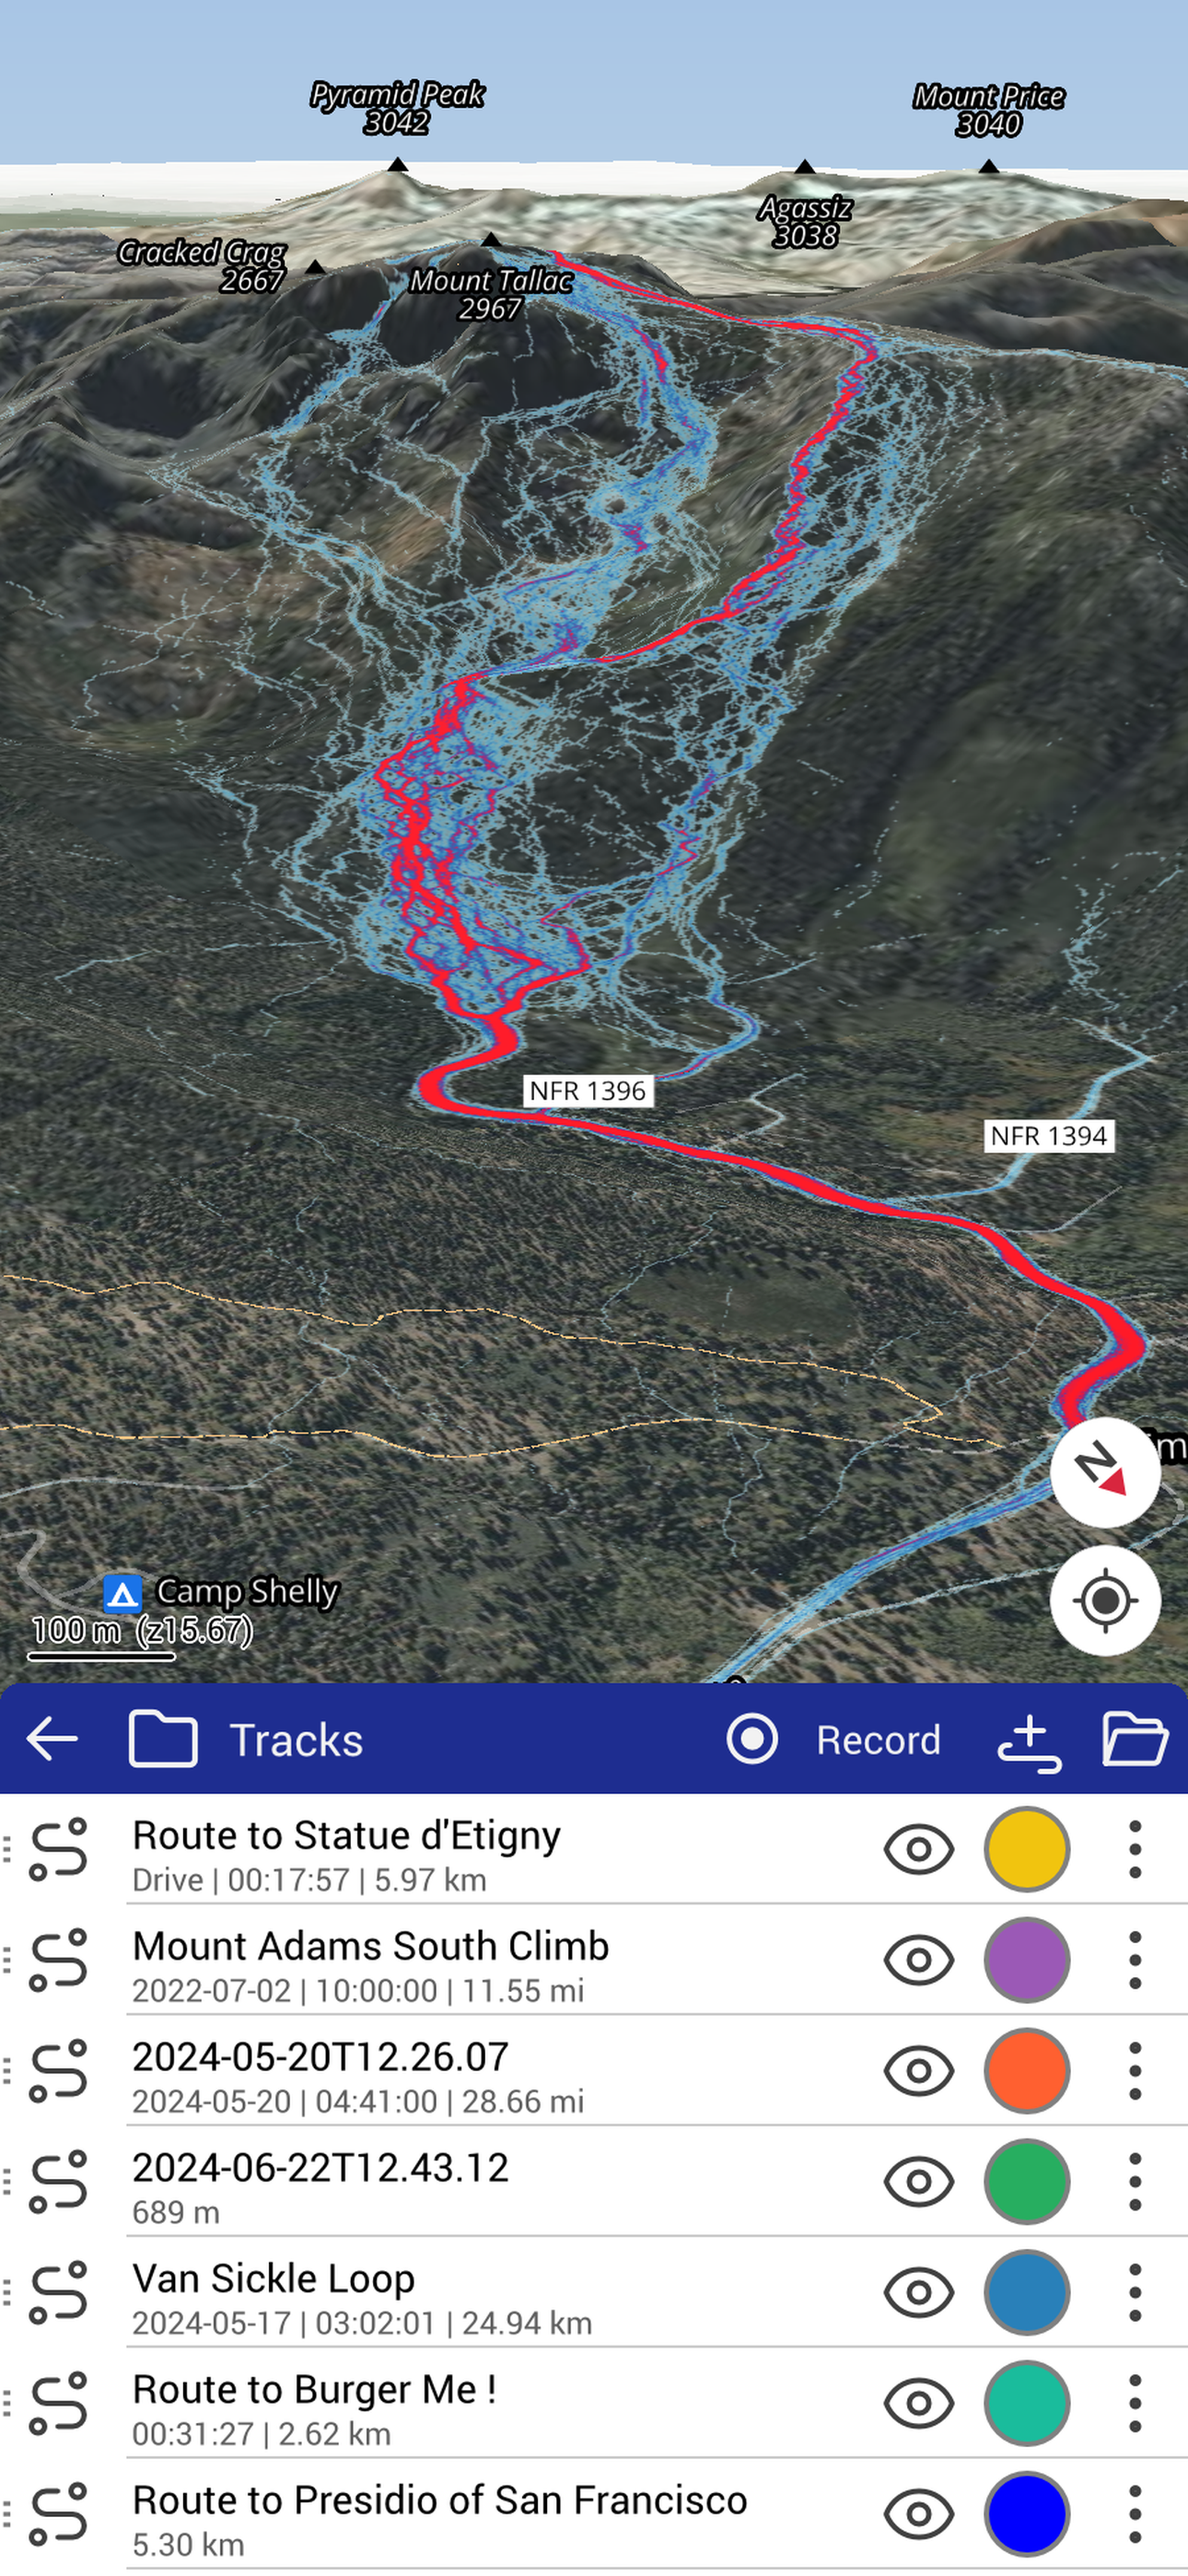Hide the Route to Statue d'Etigny track
This screenshot has height=2576, width=1188.
pyautogui.click(x=918, y=1849)
